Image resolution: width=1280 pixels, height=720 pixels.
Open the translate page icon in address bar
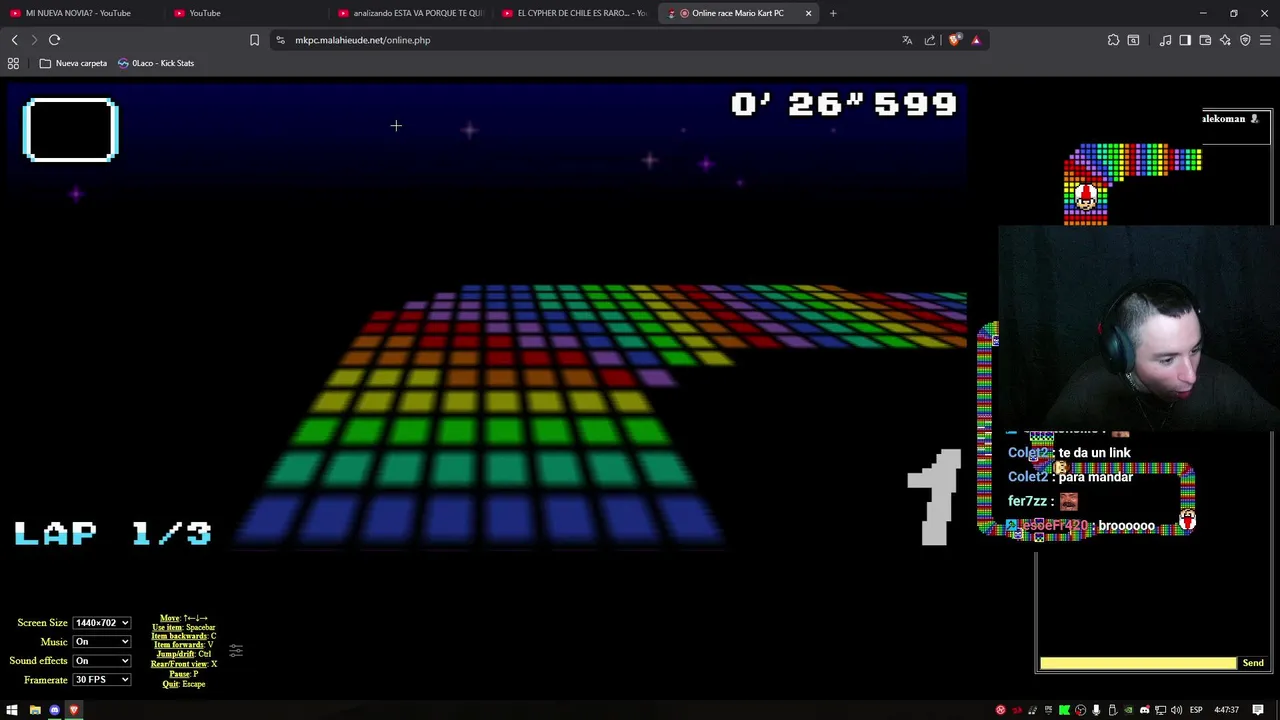coord(907,40)
